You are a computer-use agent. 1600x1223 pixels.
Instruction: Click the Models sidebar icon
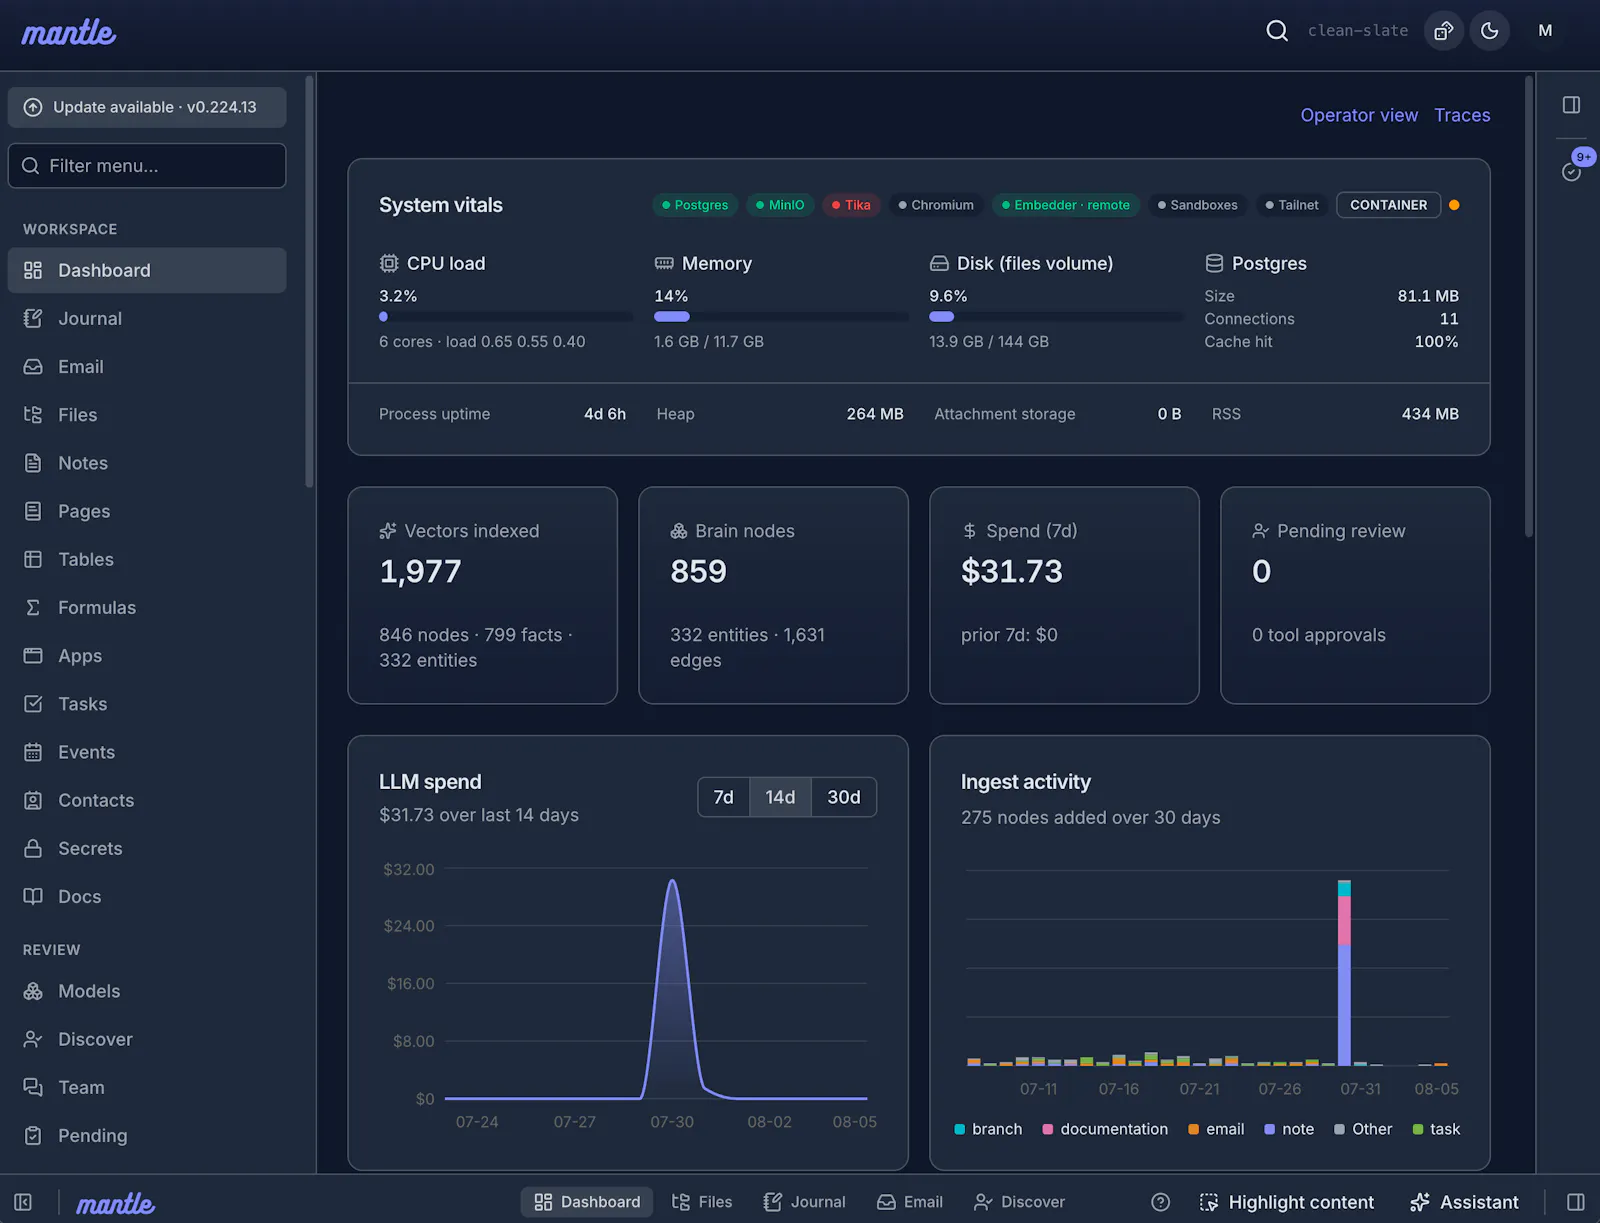click(x=33, y=991)
